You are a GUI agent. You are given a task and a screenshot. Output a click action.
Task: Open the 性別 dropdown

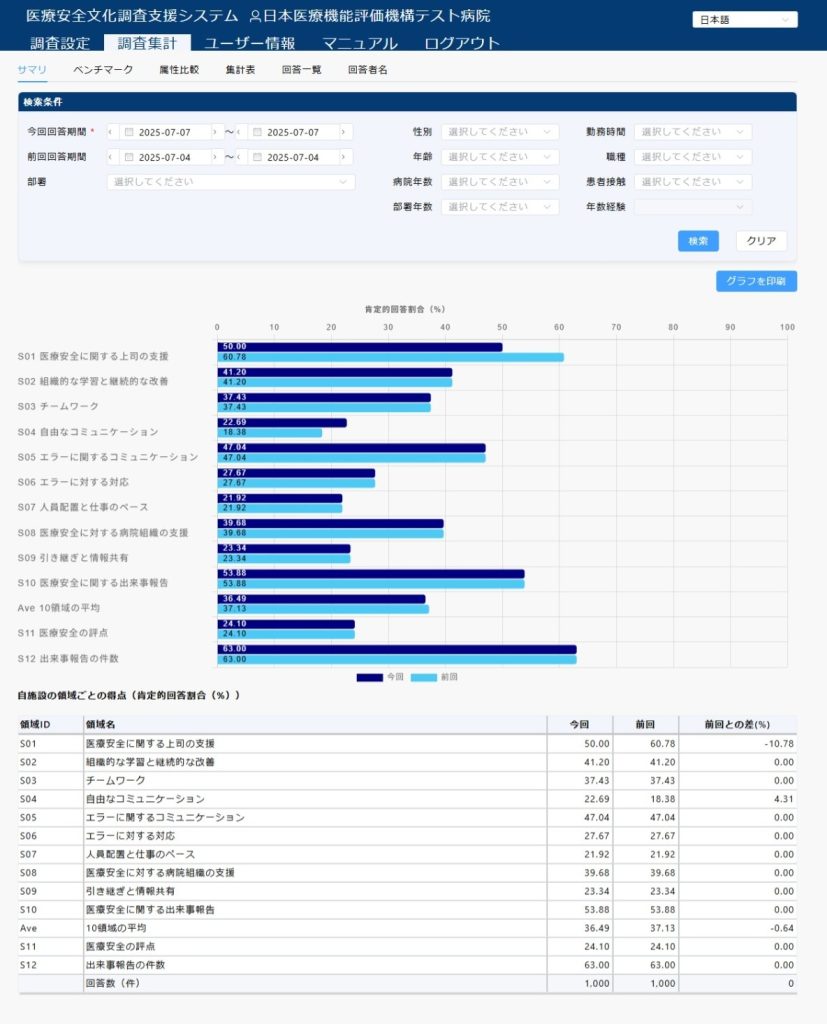pyautogui.click(x=500, y=132)
